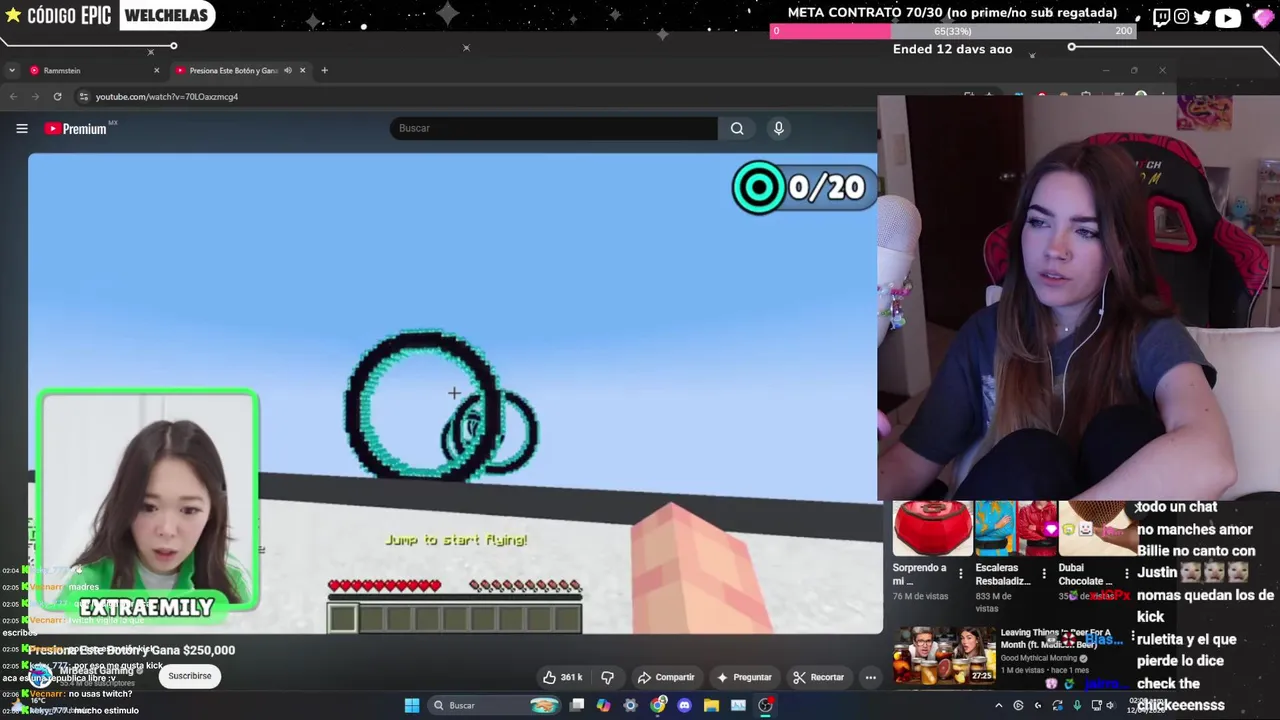The width and height of the screenshot is (1280, 720).
Task: Open a new browser tab
Action: (324, 70)
